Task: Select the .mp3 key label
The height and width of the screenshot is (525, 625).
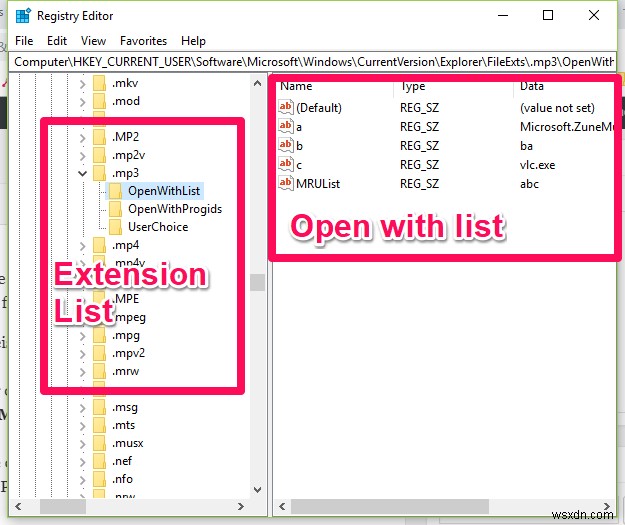Action: (126, 173)
